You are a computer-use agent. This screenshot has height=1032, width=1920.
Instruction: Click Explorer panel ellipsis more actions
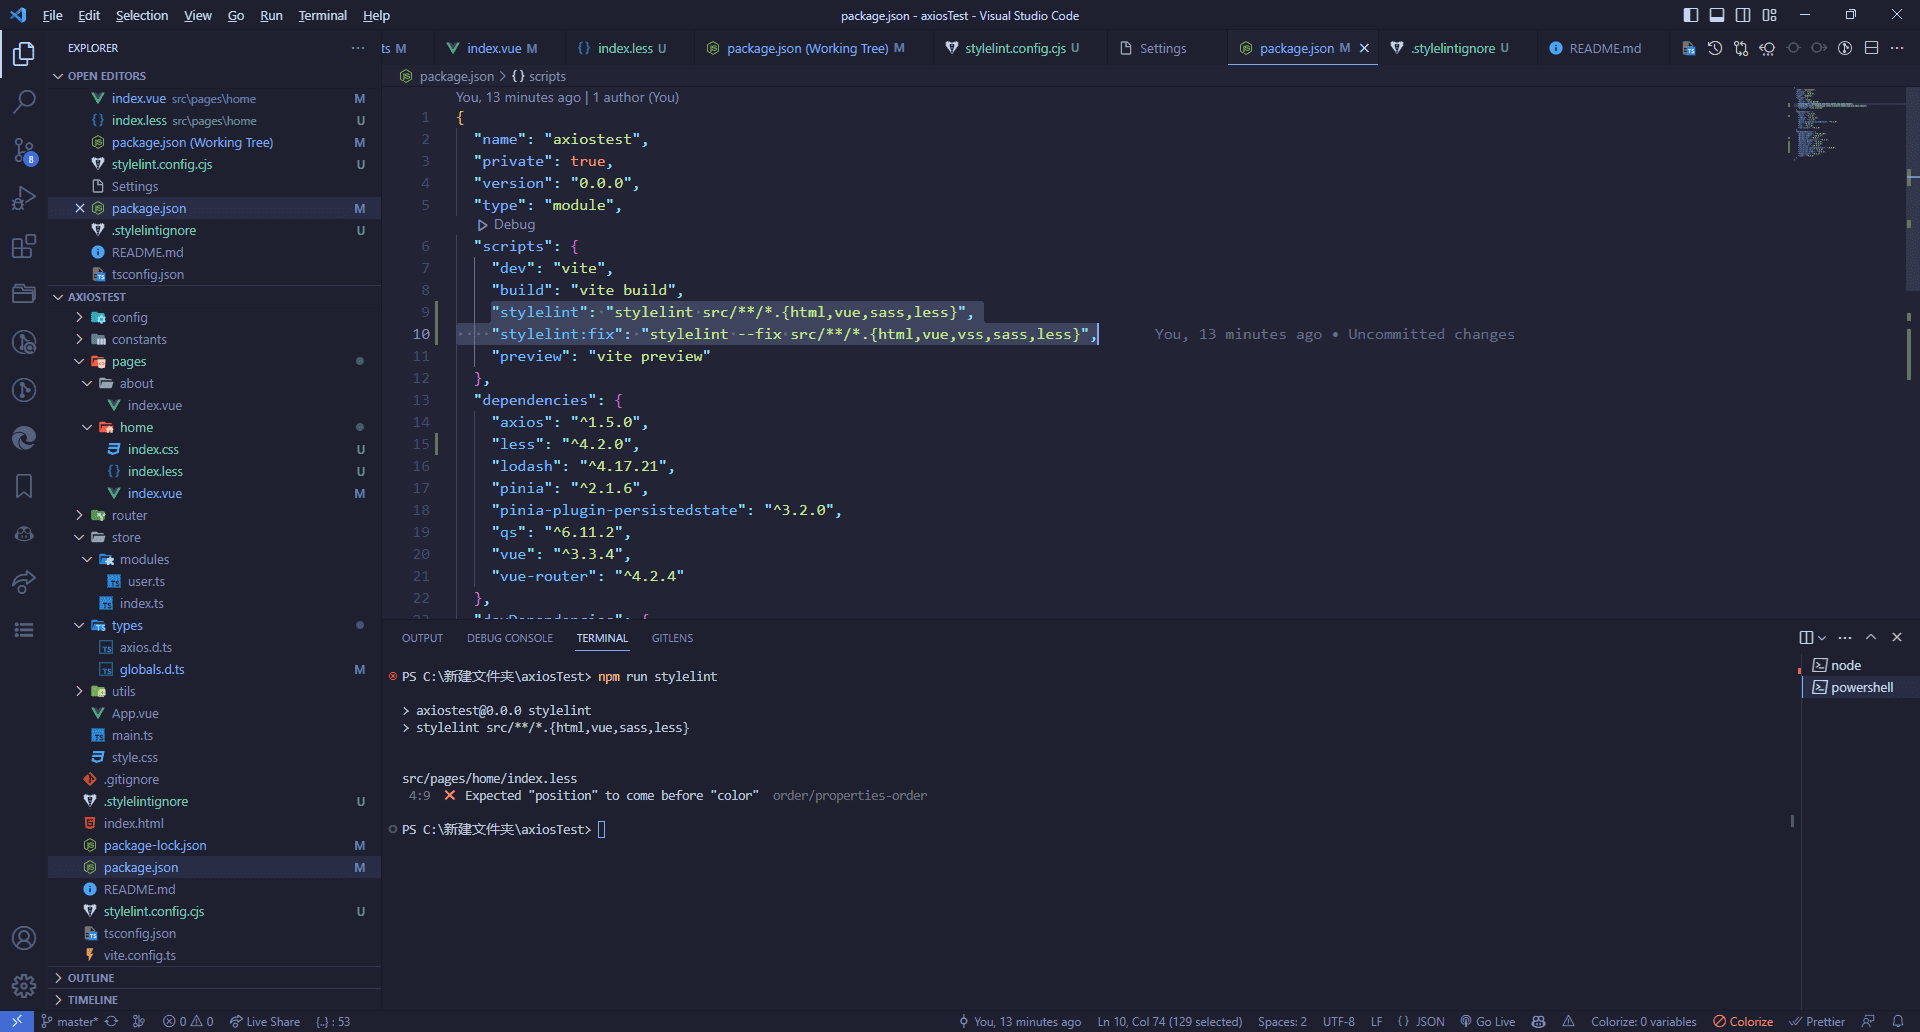click(x=358, y=48)
